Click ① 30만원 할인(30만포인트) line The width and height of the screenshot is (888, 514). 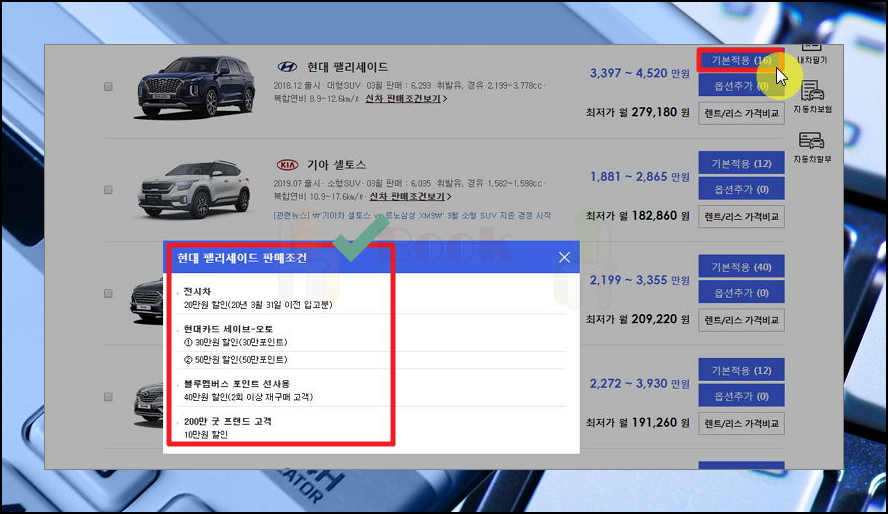click(x=236, y=342)
